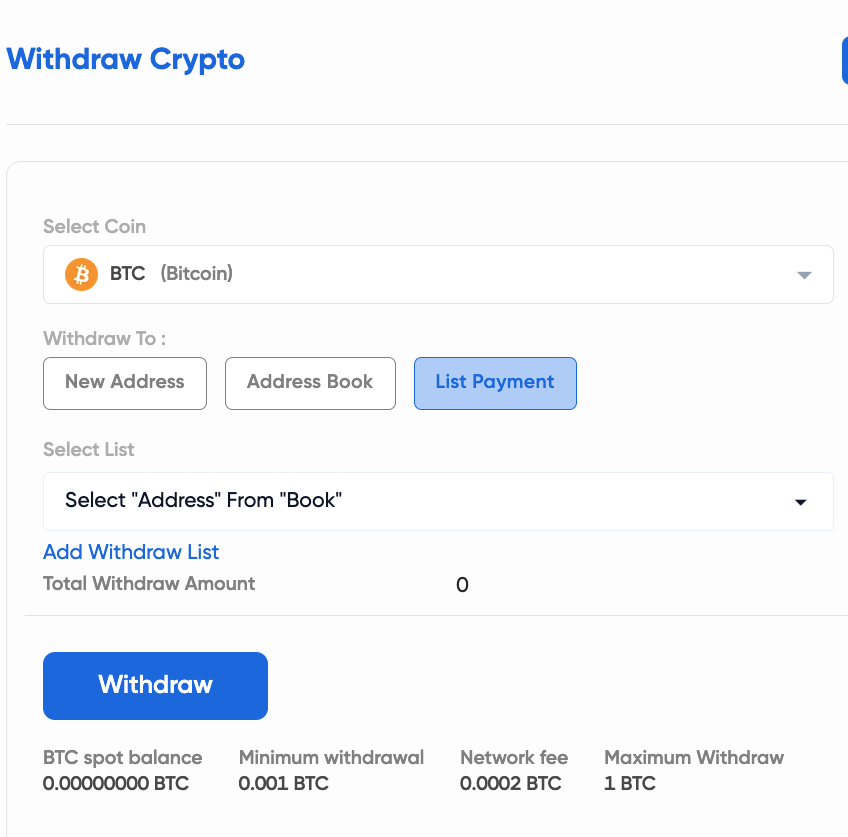Click the Withdraw Crypto heading
848x837 pixels.
(x=125, y=60)
